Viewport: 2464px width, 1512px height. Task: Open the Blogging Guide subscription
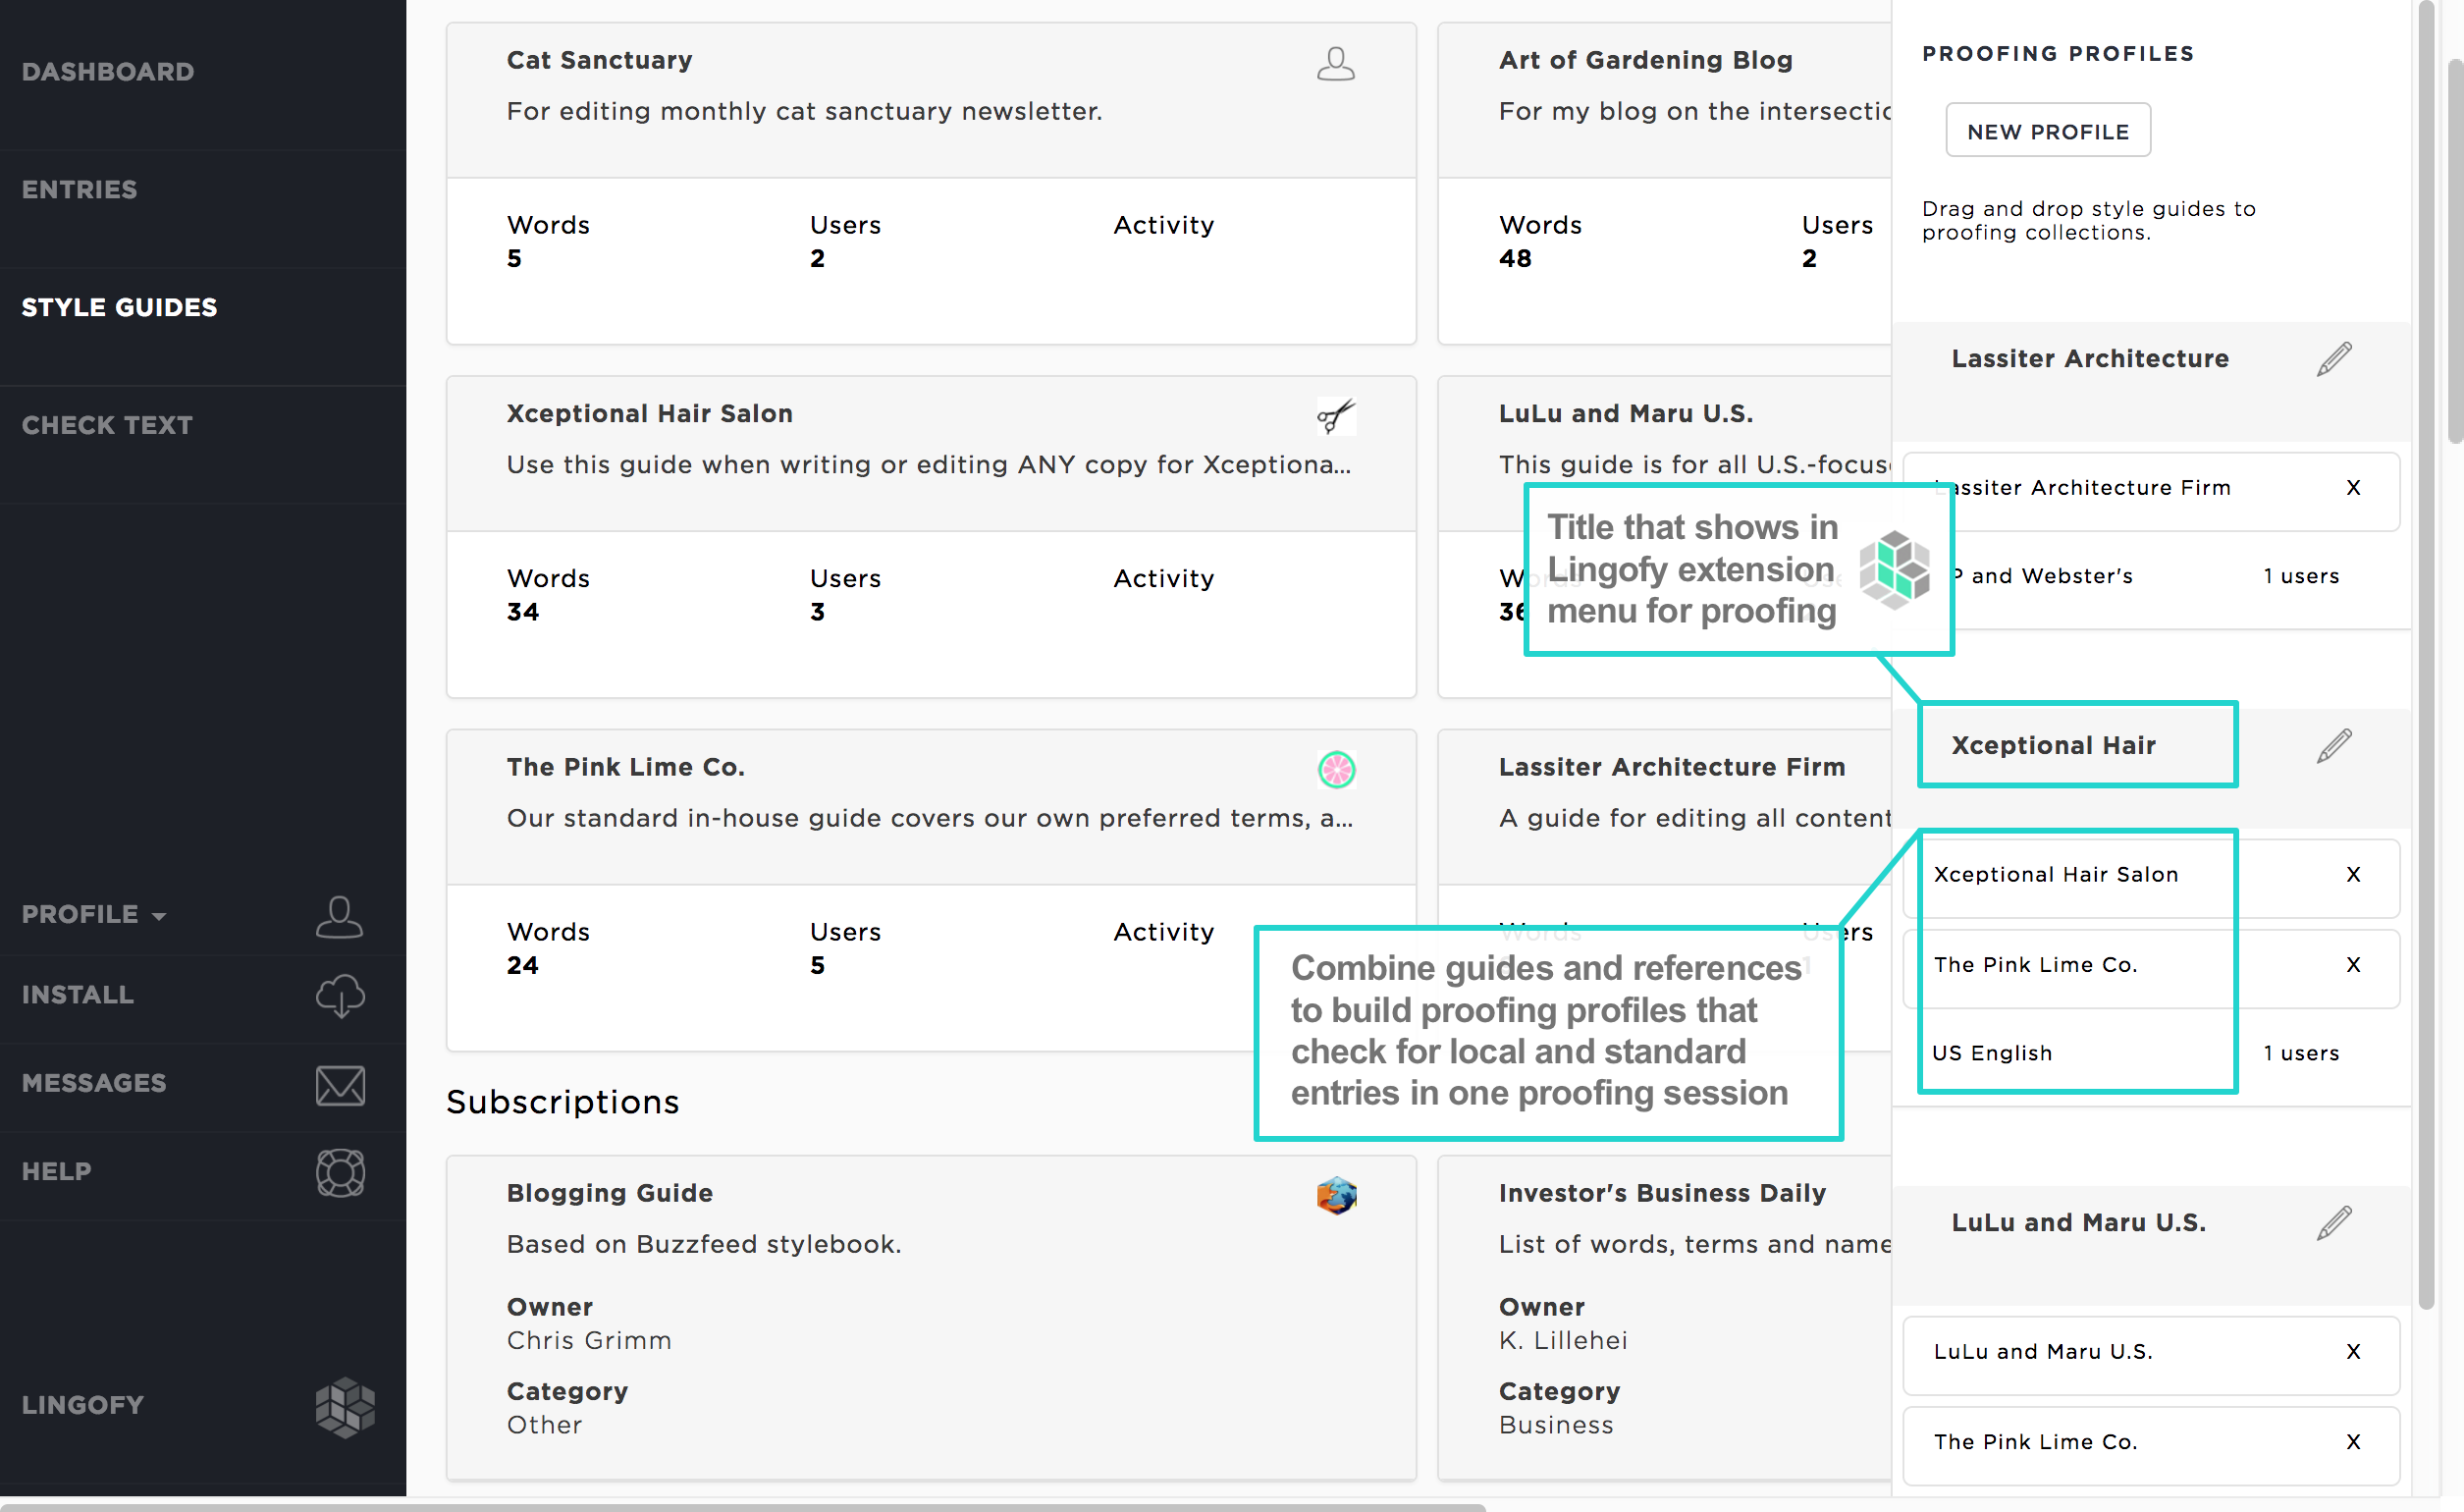[609, 1193]
